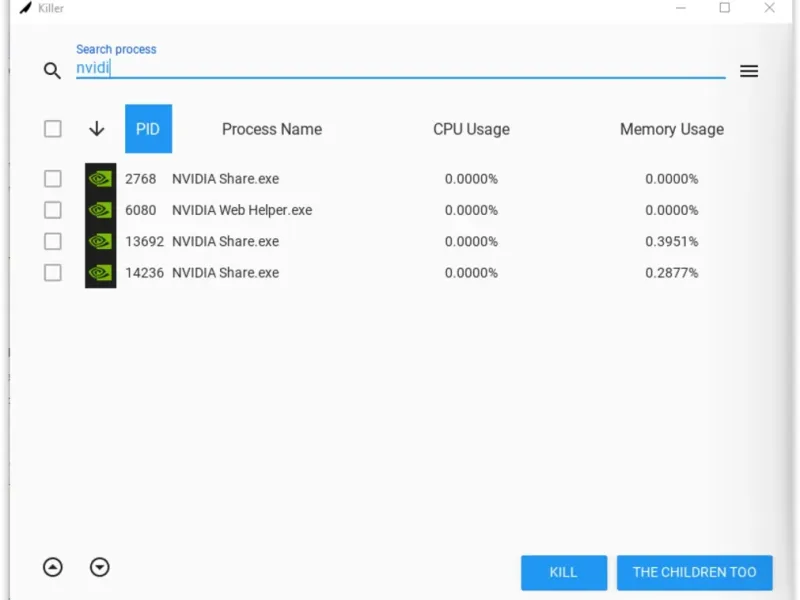
Task: Sort by the CPU Usage column
Action: click(x=471, y=129)
